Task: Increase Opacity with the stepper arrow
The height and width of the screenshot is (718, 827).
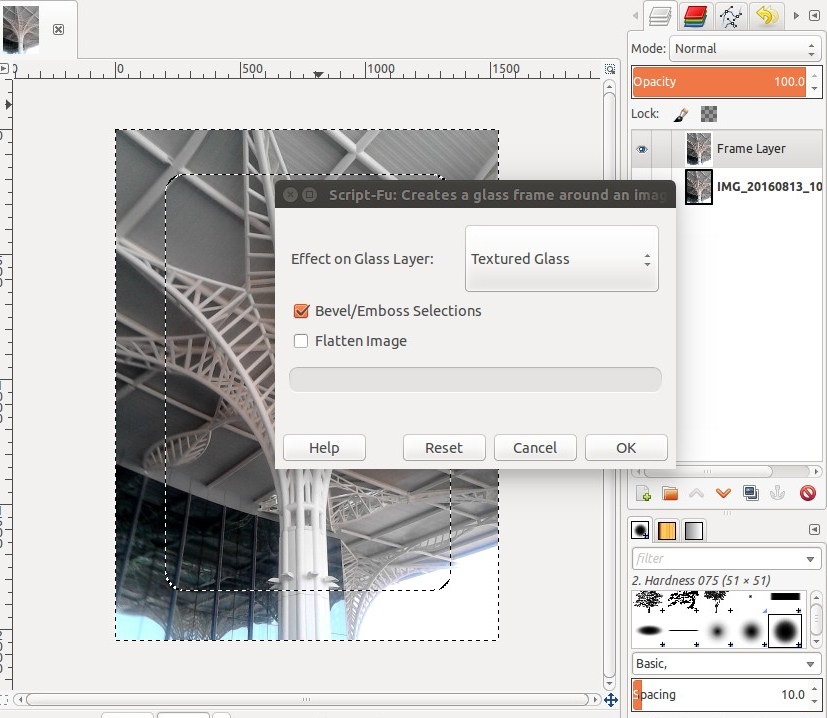Action: pyautogui.click(x=815, y=75)
